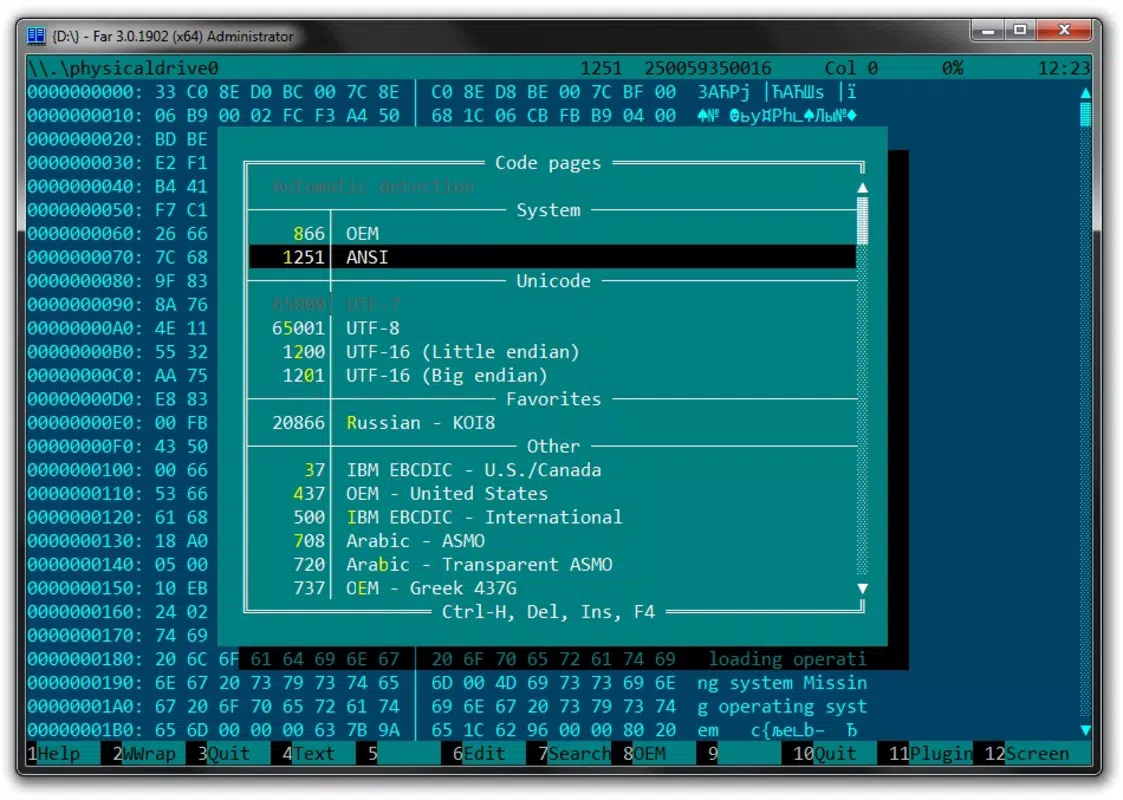Minimize the Far Manager window
Viewport: 1123px width, 800px height.
click(x=988, y=31)
